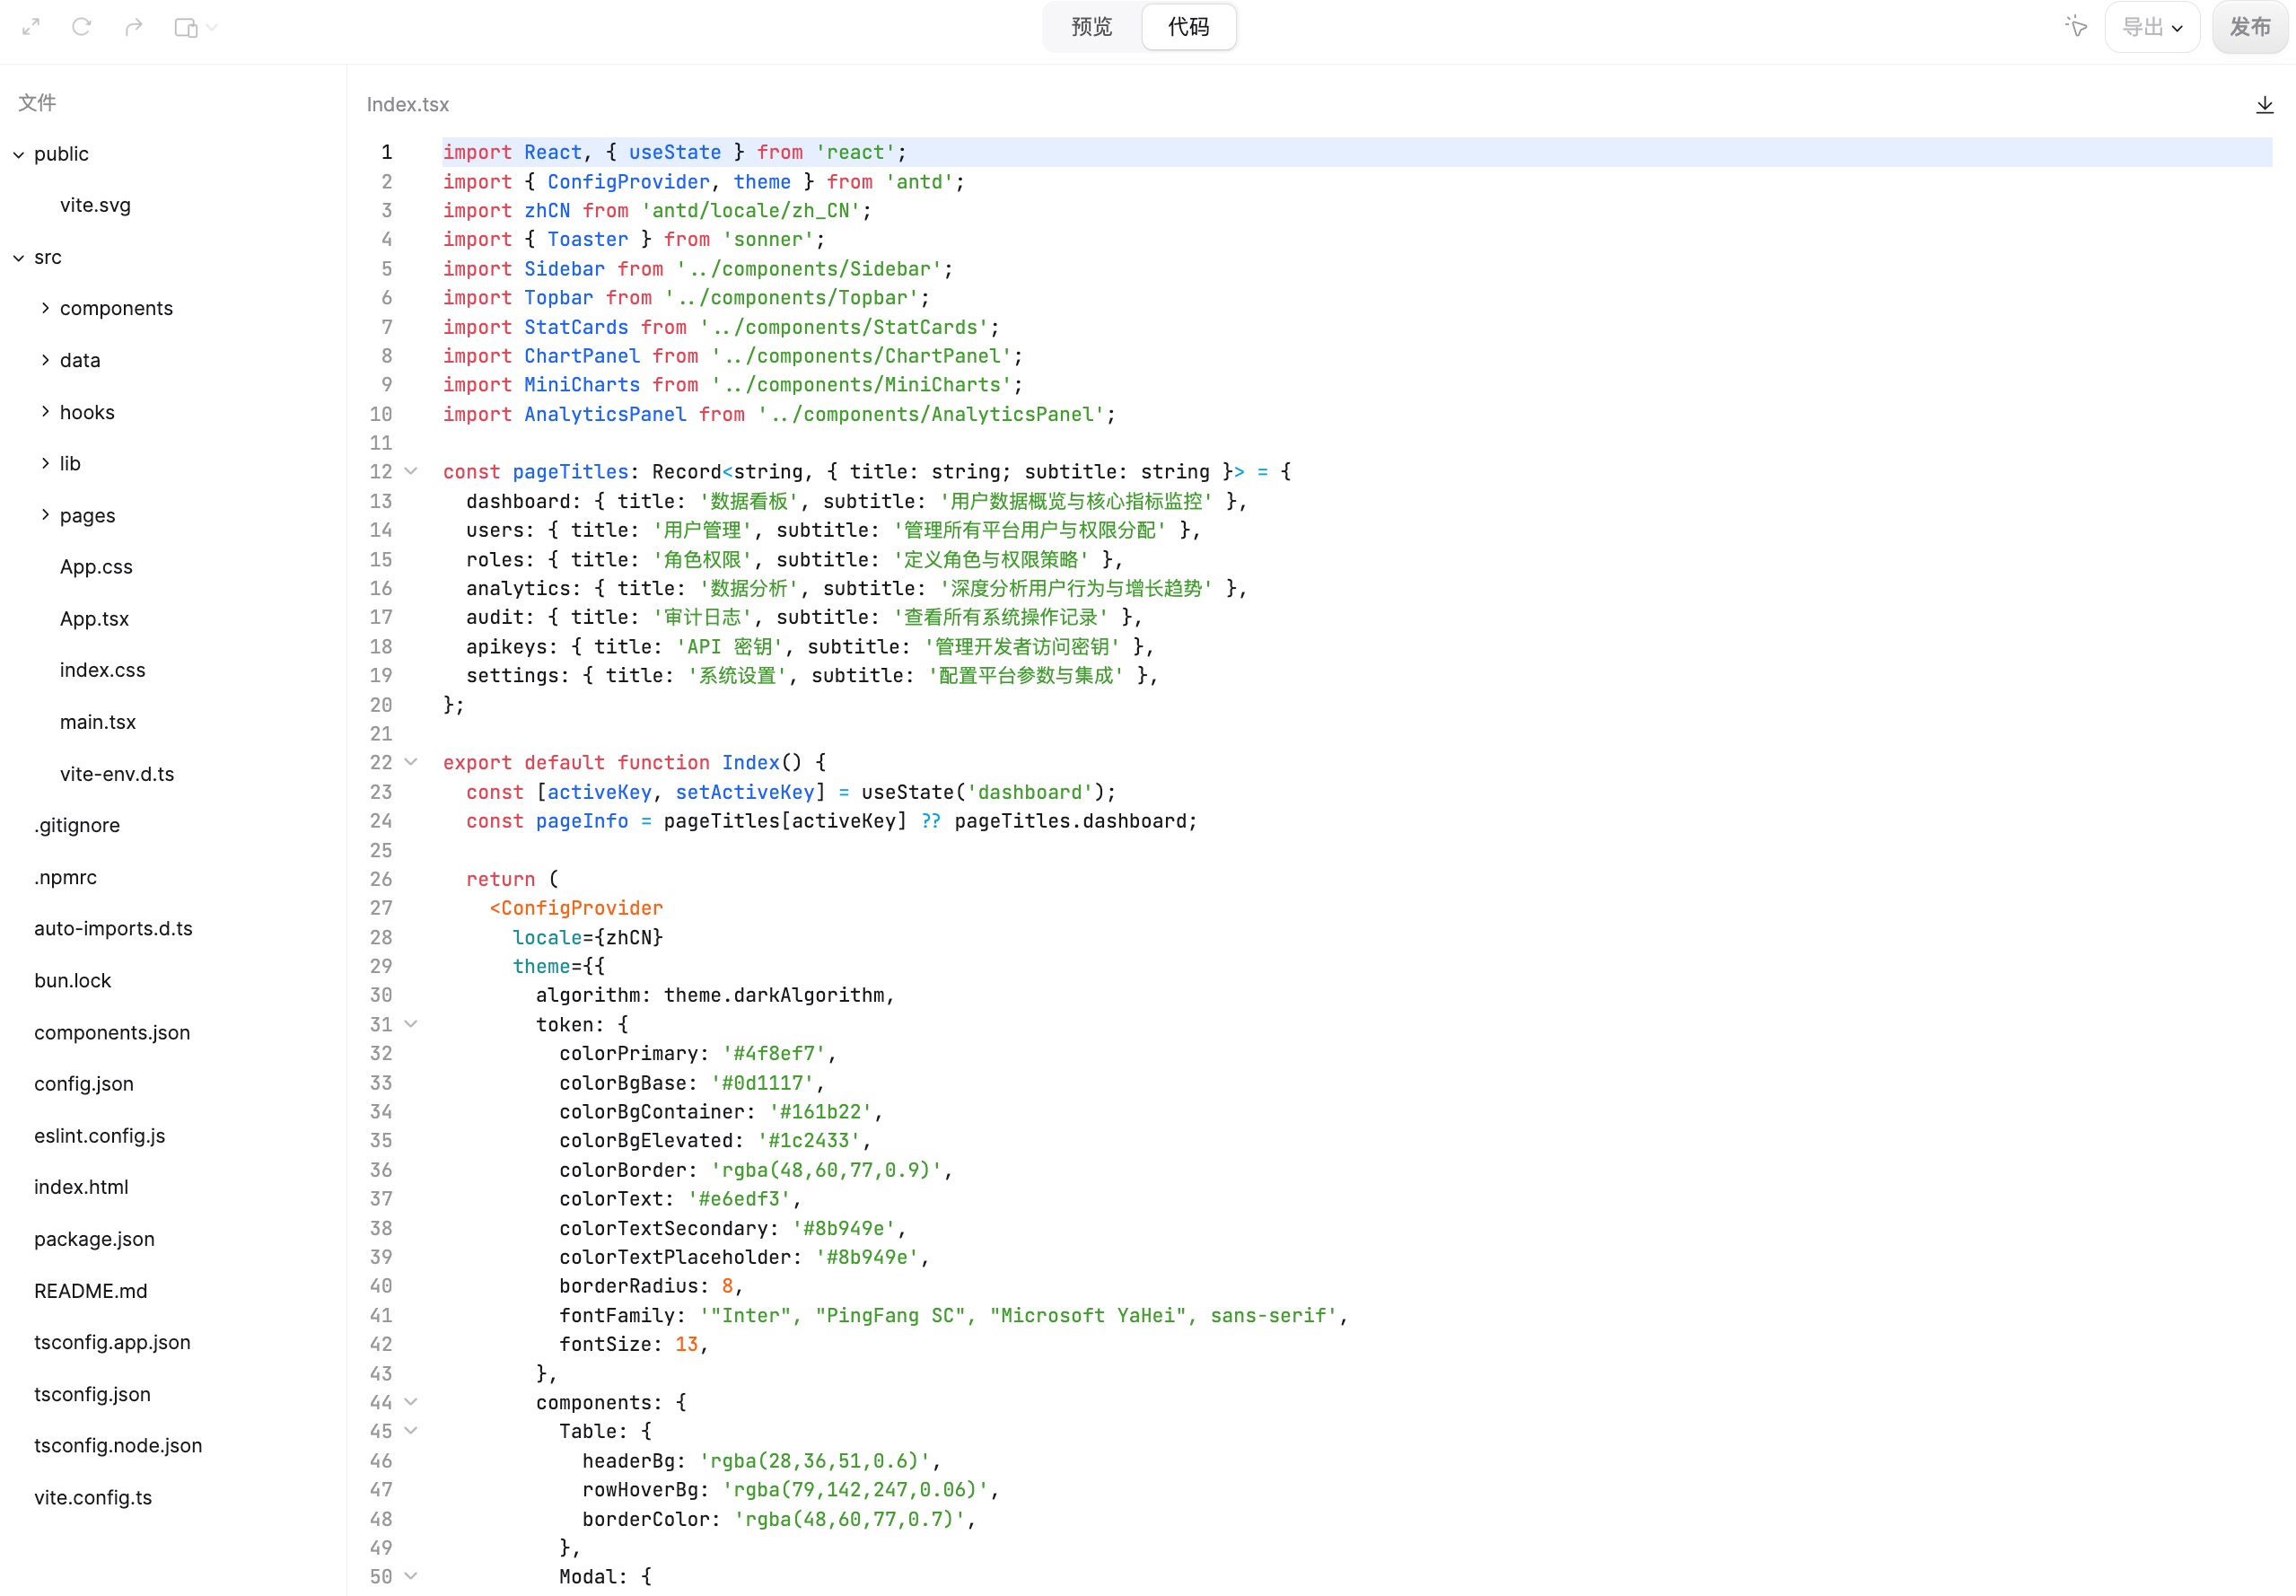Open vite.config.ts file
This screenshot has width=2296, height=1596.
(93, 1498)
